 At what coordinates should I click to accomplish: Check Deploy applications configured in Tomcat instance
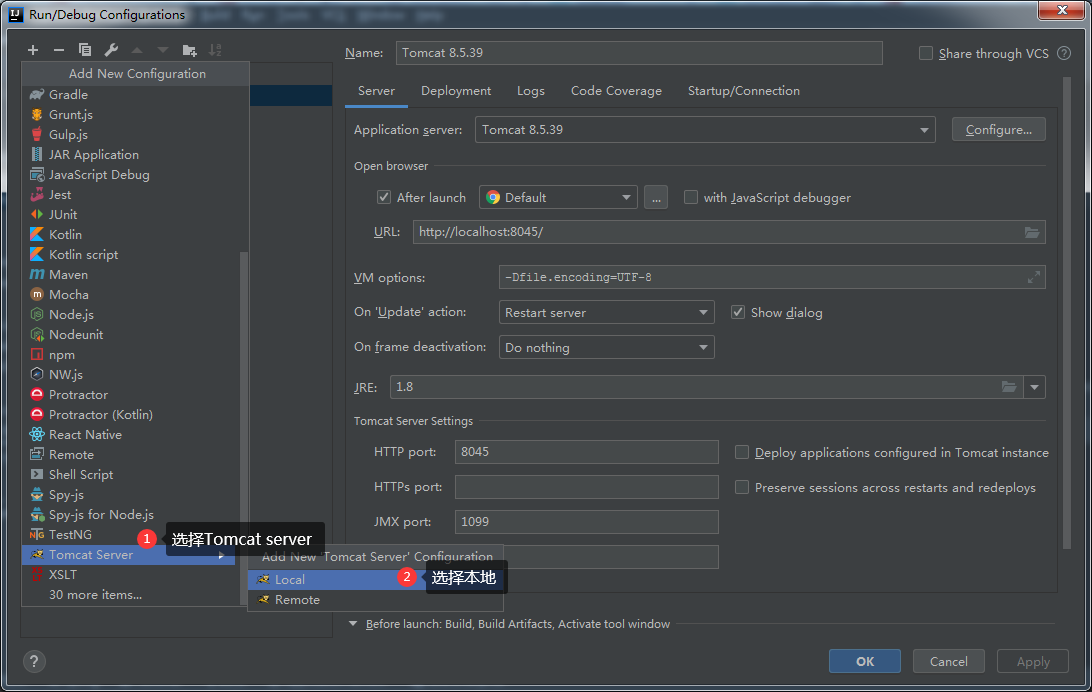(742, 453)
